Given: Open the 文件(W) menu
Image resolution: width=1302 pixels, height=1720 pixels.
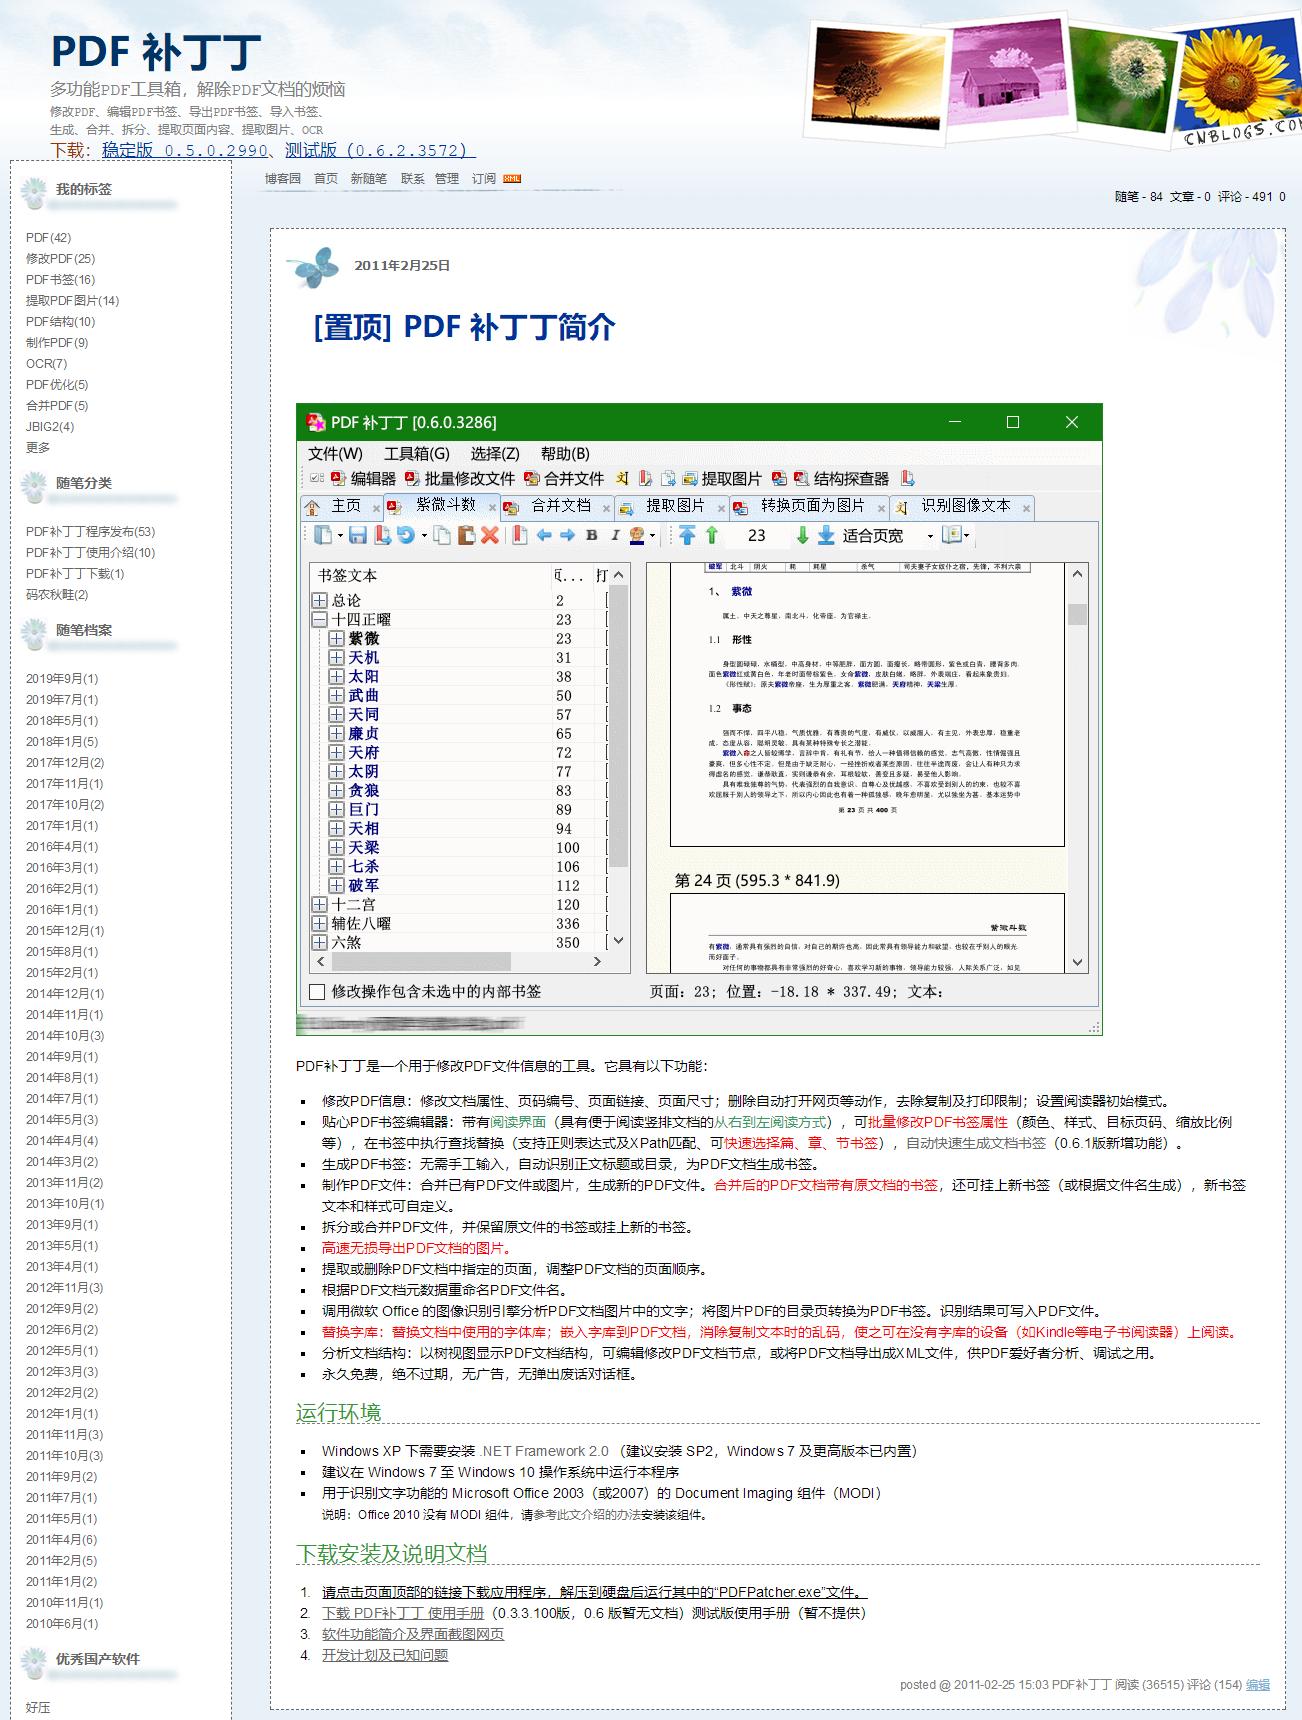Looking at the screenshot, I should click(x=335, y=454).
